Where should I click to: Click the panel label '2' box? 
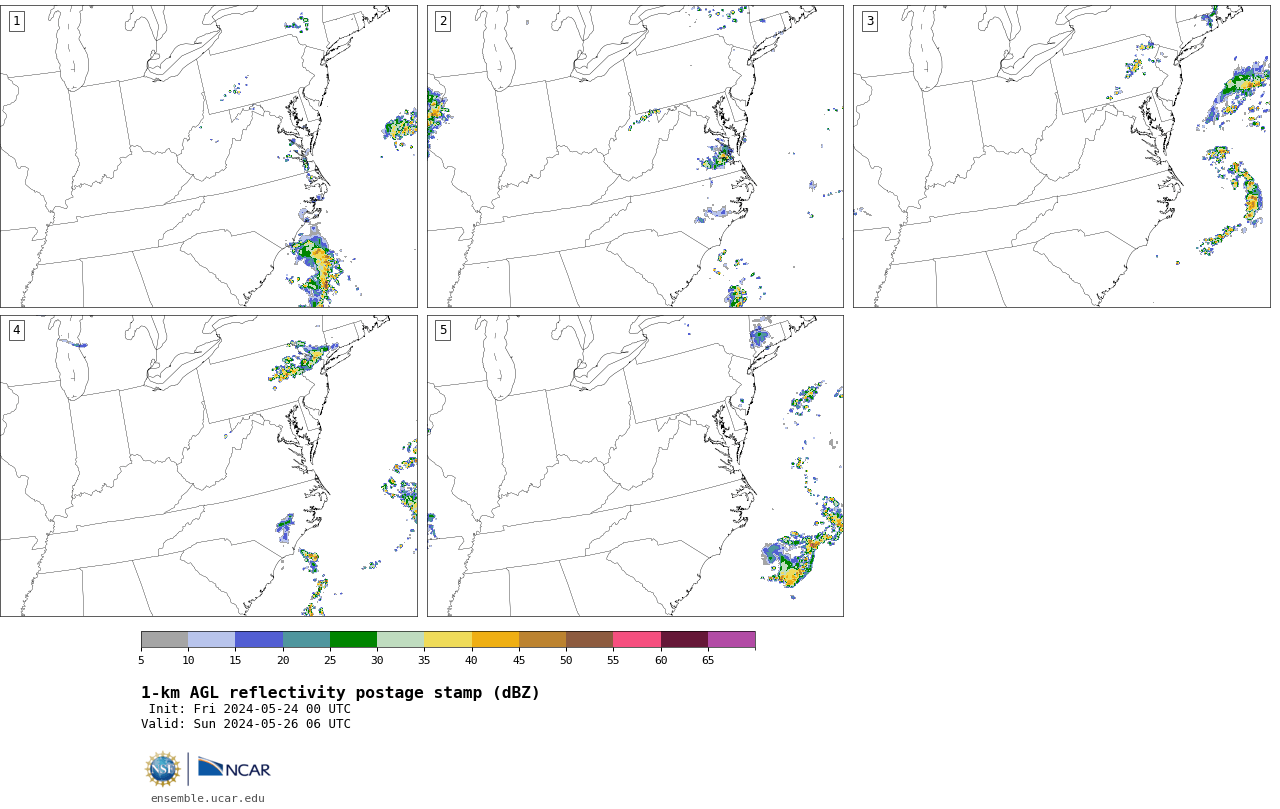[442, 21]
